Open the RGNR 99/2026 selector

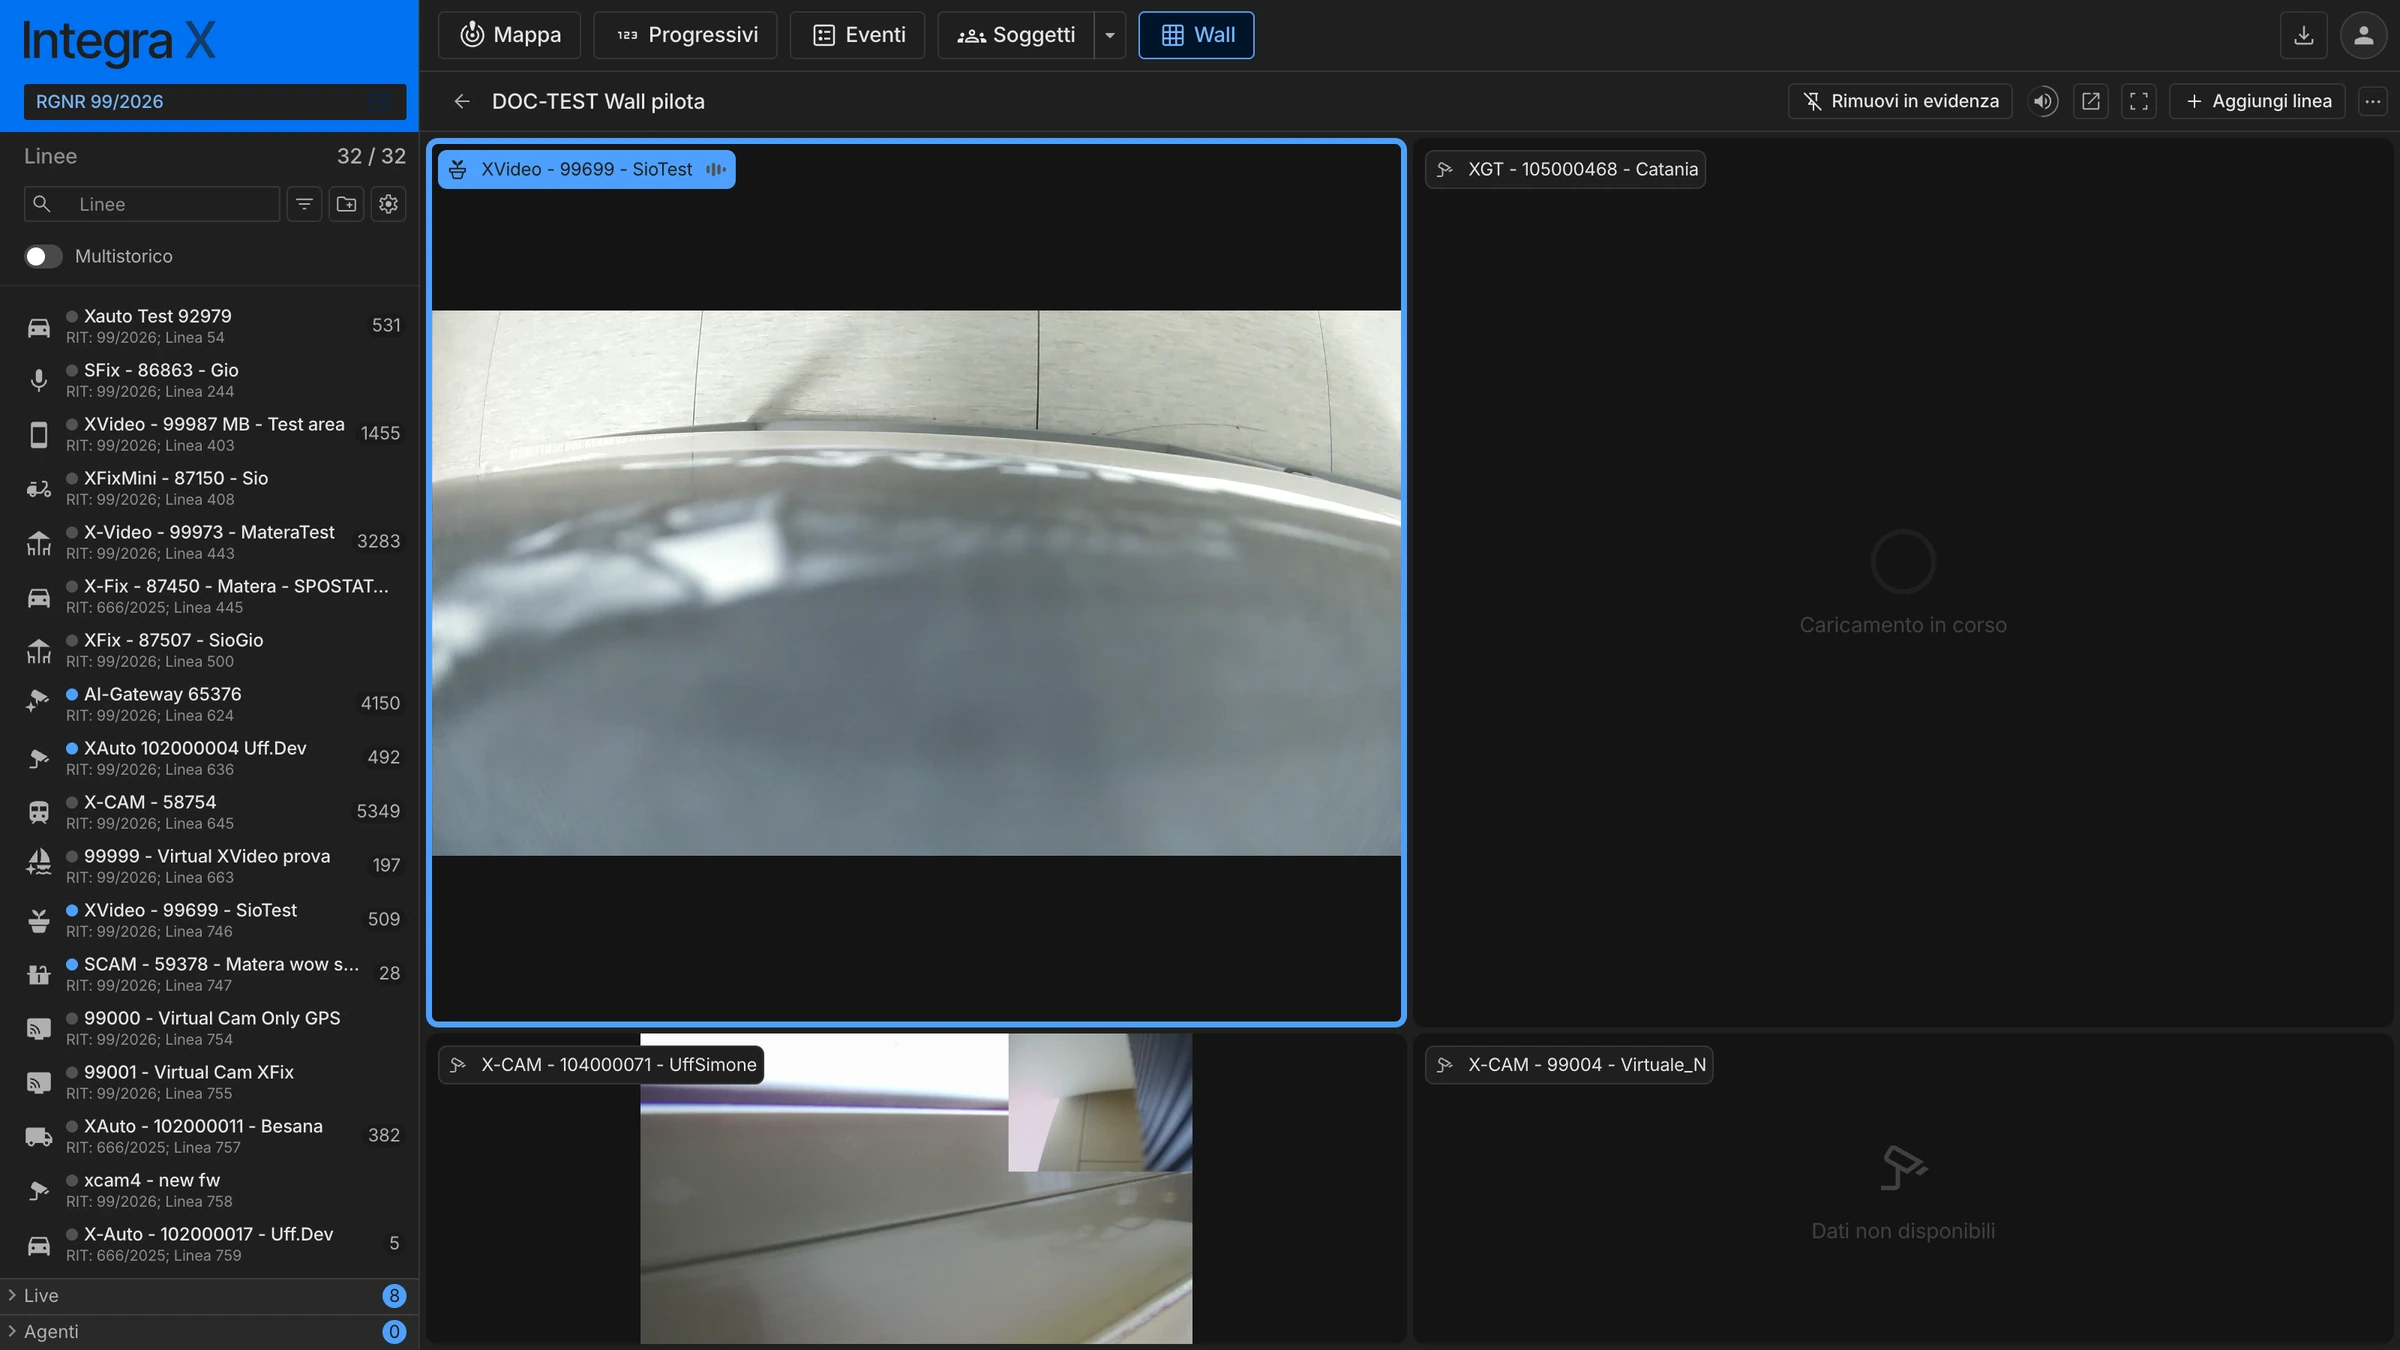click(215, 101)
